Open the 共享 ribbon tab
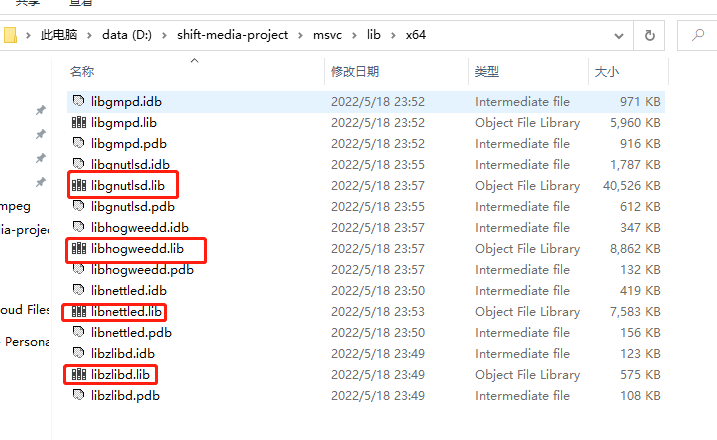The image size is (717, 440). click(28, 3)
